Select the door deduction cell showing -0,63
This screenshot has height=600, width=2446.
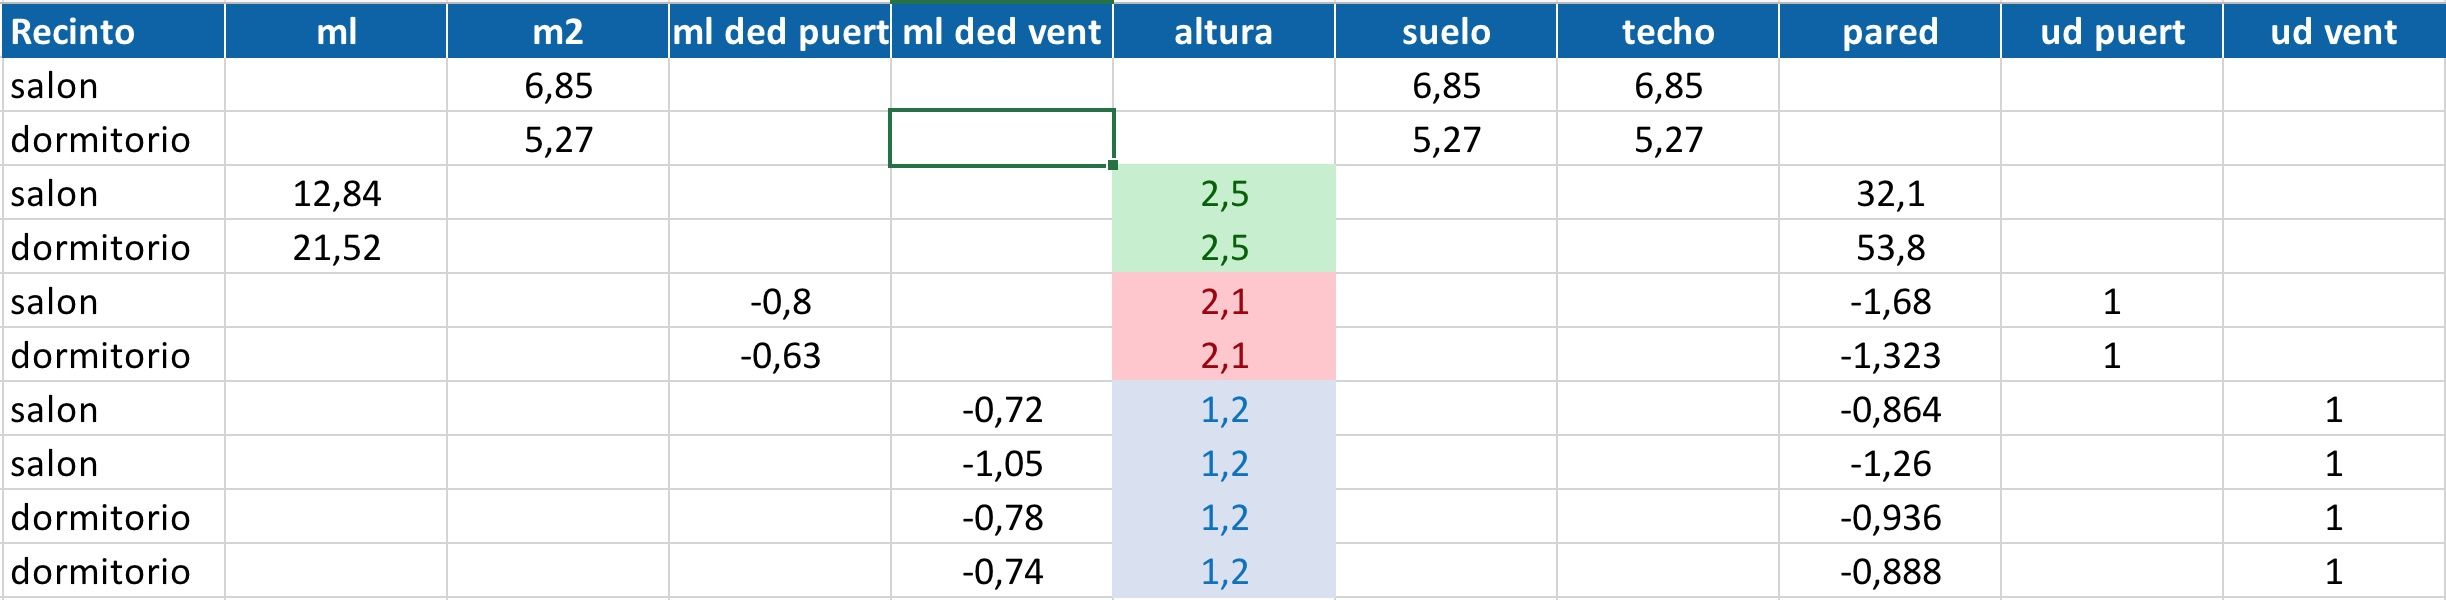780,355
